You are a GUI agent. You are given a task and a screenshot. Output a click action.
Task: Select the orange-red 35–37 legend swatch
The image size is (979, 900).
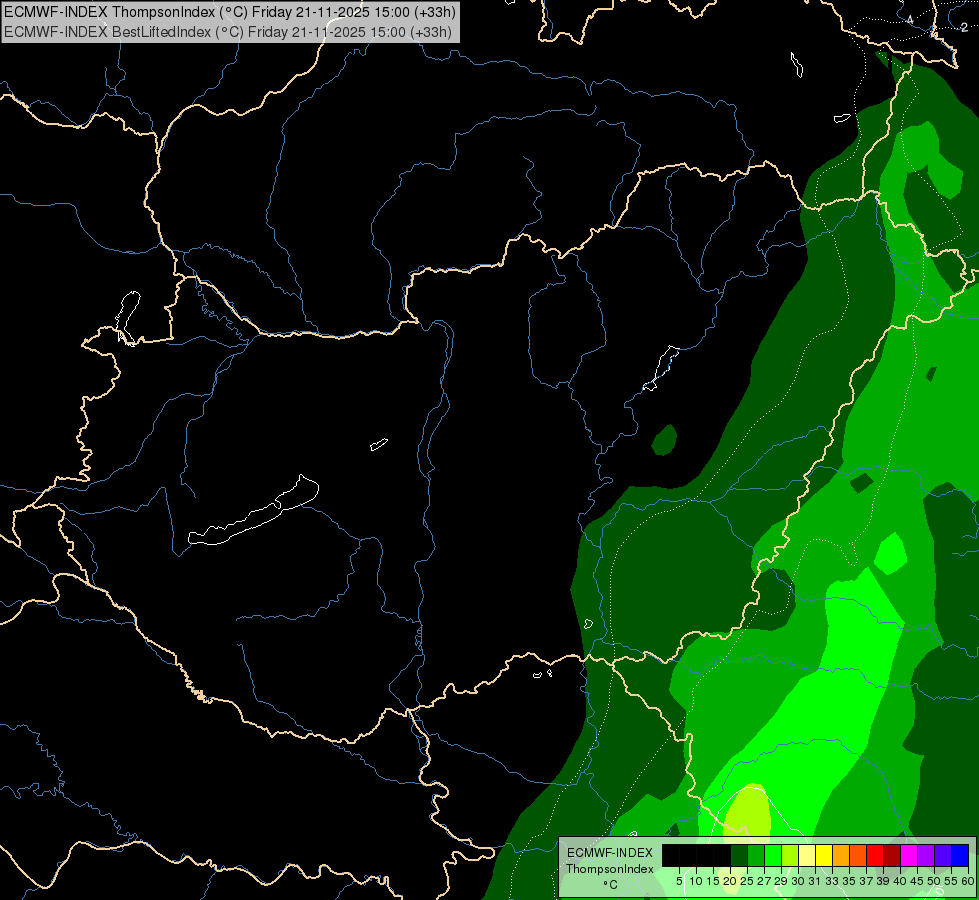[x=857, y=855]
